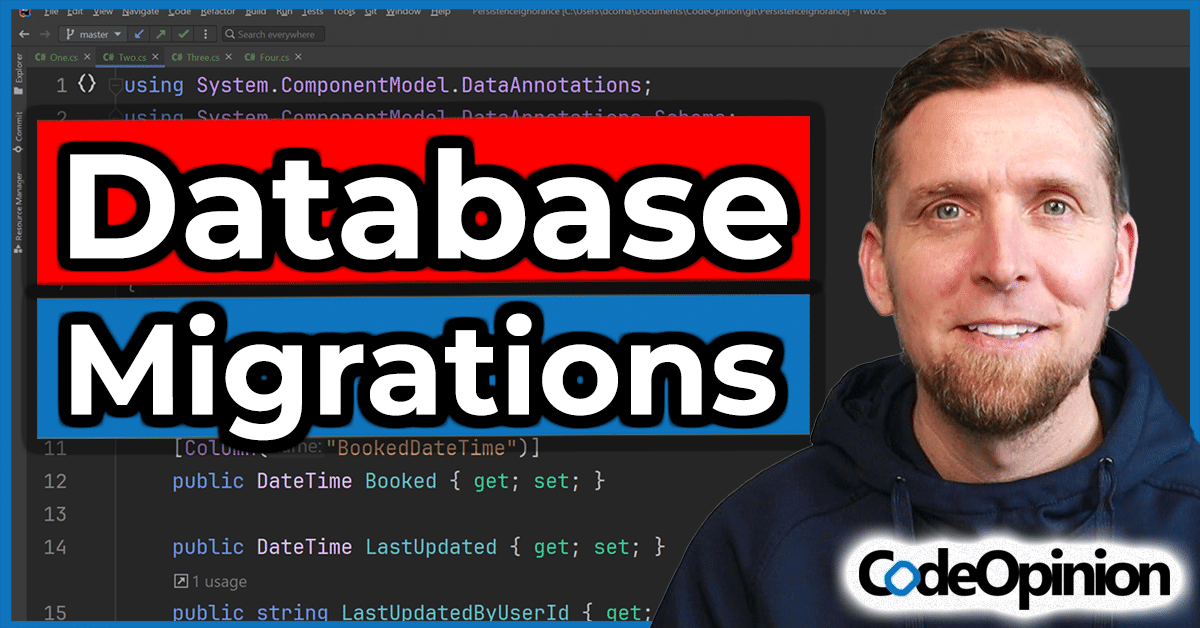Click the '1 usage' hint under LastUpdated

coord(210,581)
